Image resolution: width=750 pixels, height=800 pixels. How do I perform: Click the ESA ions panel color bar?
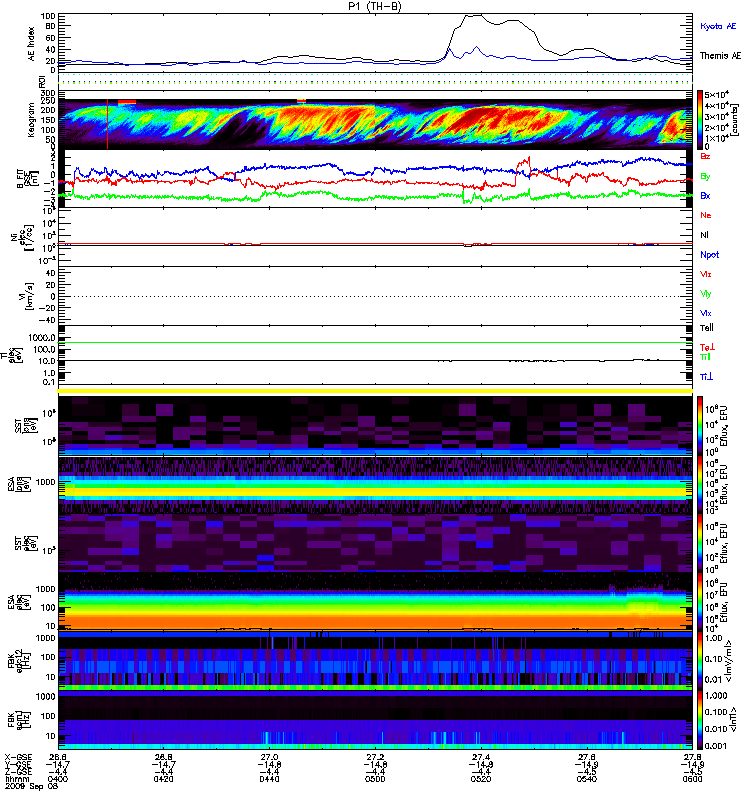(700, 484)
